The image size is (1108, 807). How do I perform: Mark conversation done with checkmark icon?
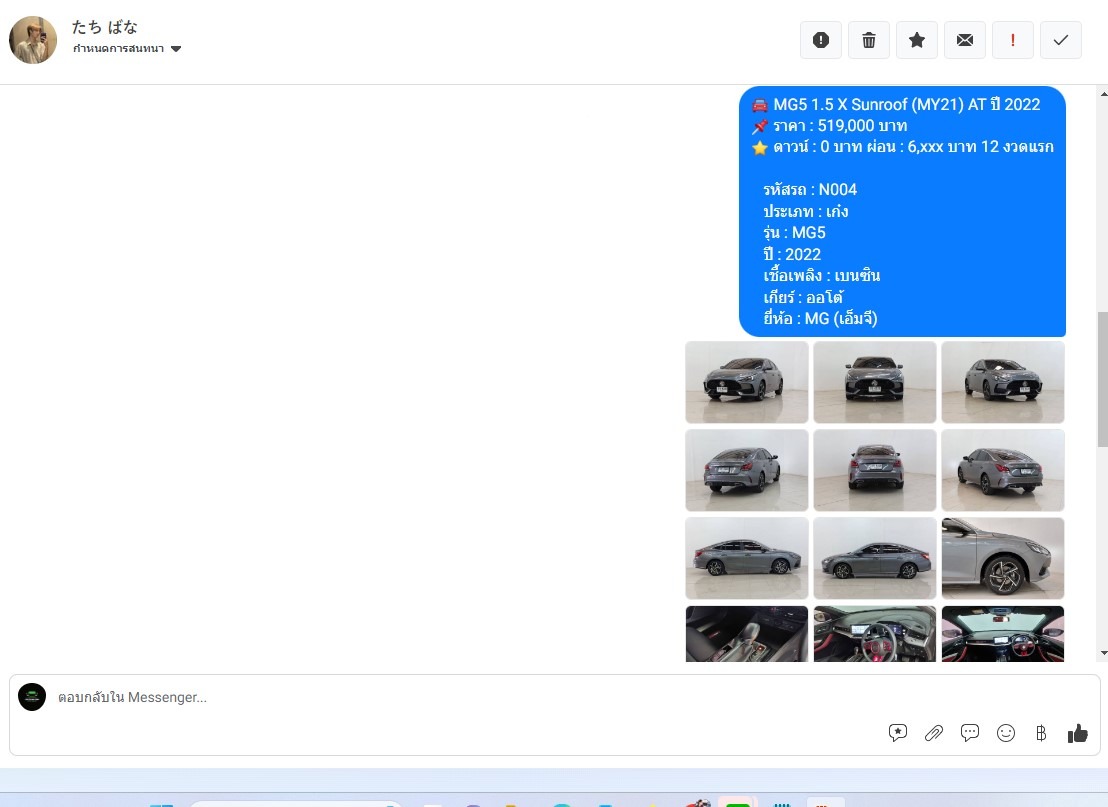click(x=1061, y=40)
